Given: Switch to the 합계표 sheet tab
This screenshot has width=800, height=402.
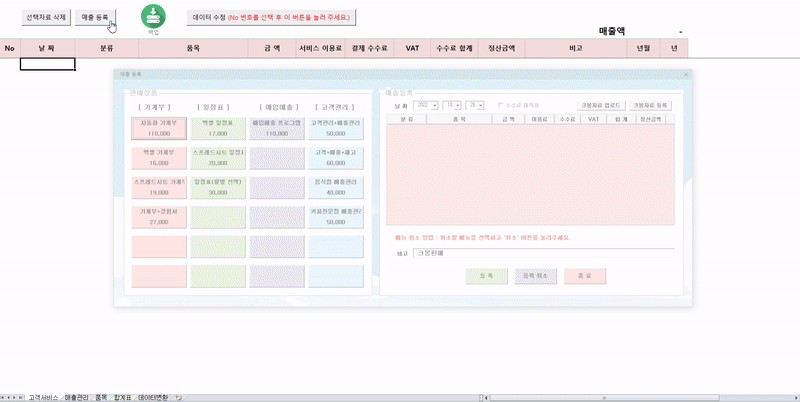Looking at the screenshot, I should pos(122,397).
